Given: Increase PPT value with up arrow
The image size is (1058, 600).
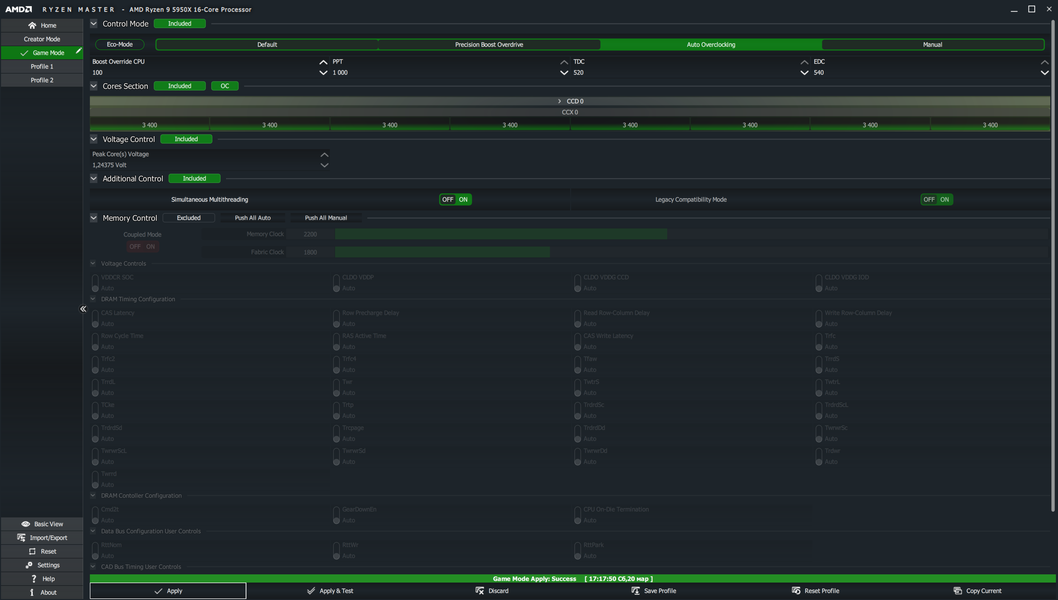Looking at the screenshot, I should click(564, 62).
